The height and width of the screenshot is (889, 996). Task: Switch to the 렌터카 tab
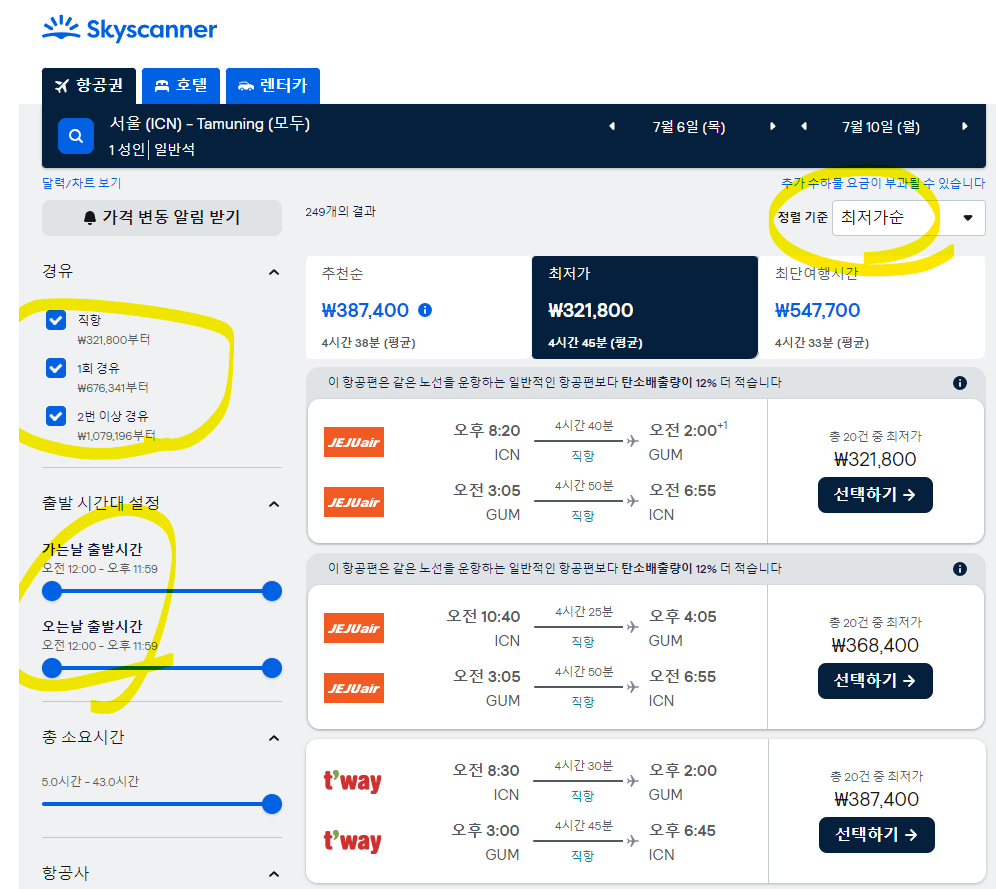click(273, 86)
